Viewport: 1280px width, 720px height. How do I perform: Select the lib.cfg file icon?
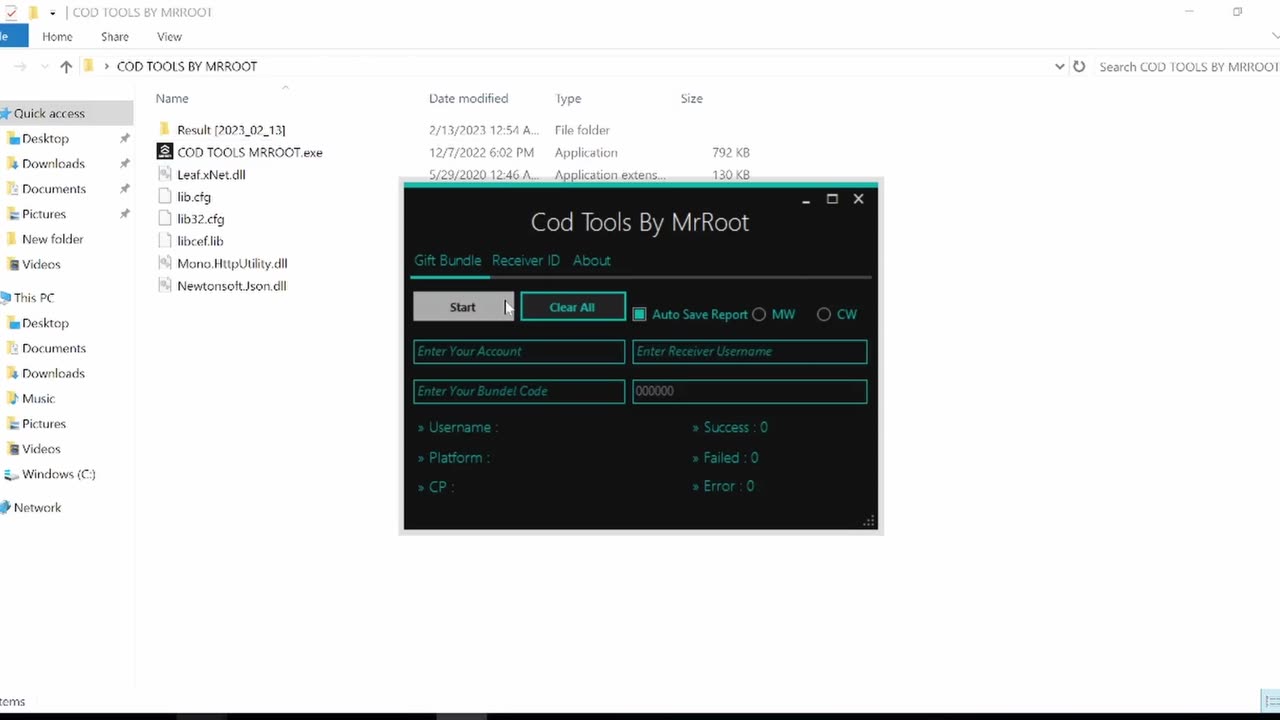[x=165, y=197]
